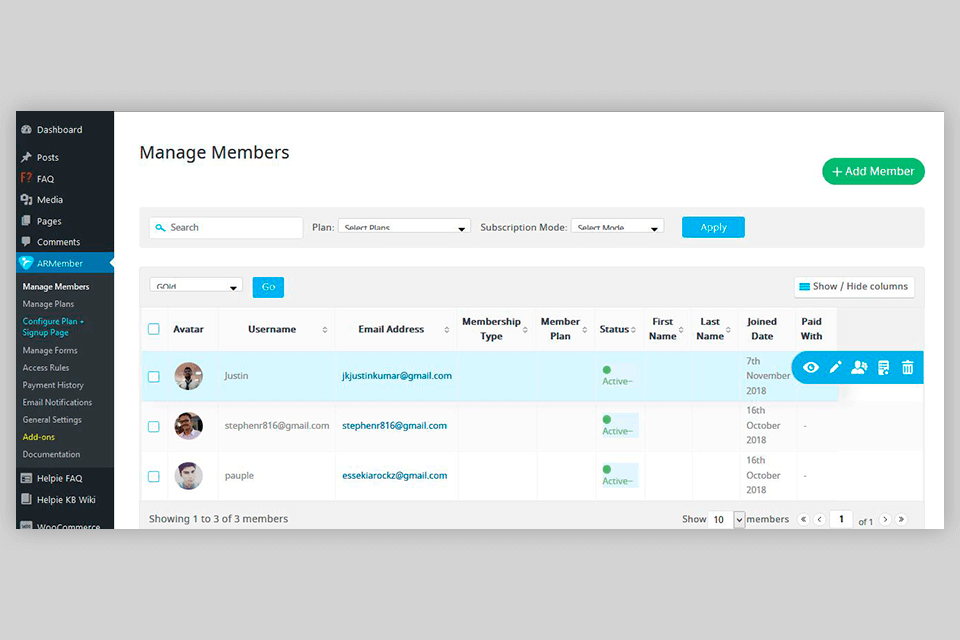This screenshot has width=960, height=640.
Task: Click the pencil edit icon in Justin's row
Action: 836,368
